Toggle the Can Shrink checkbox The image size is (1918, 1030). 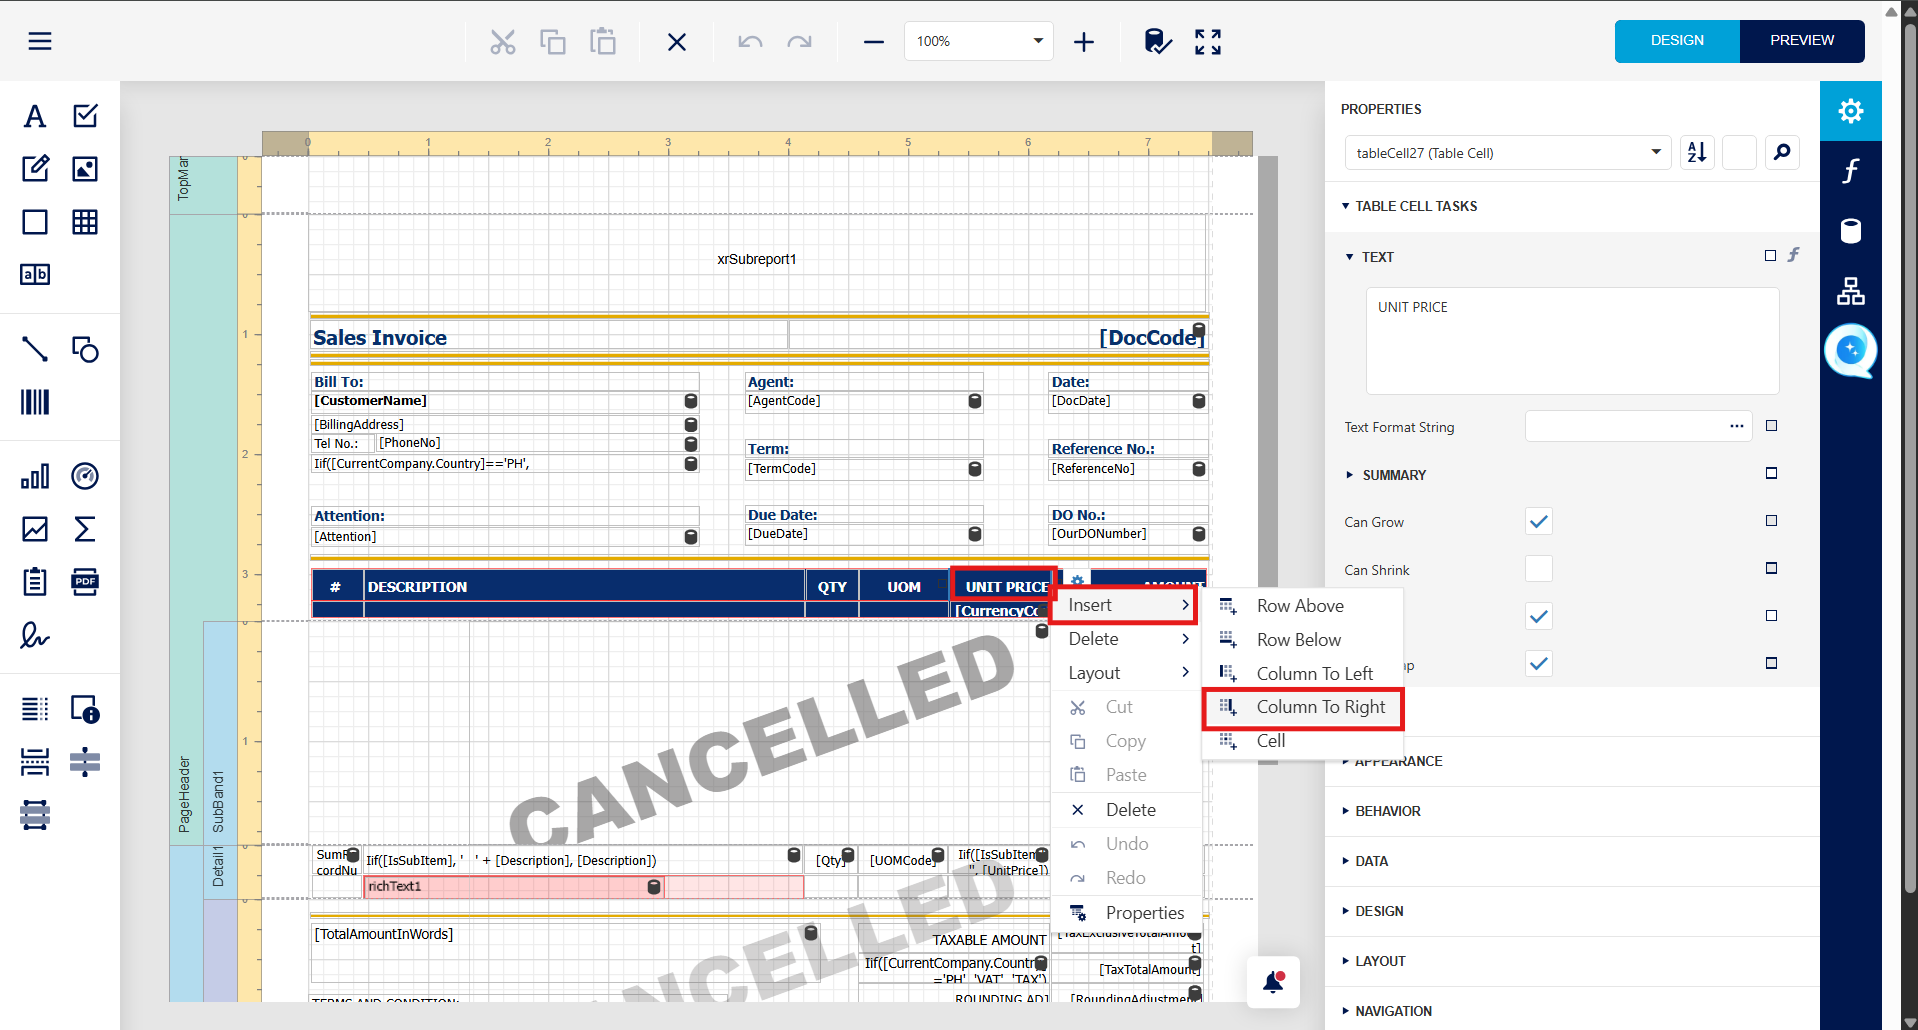click(x=1539, y=569)
